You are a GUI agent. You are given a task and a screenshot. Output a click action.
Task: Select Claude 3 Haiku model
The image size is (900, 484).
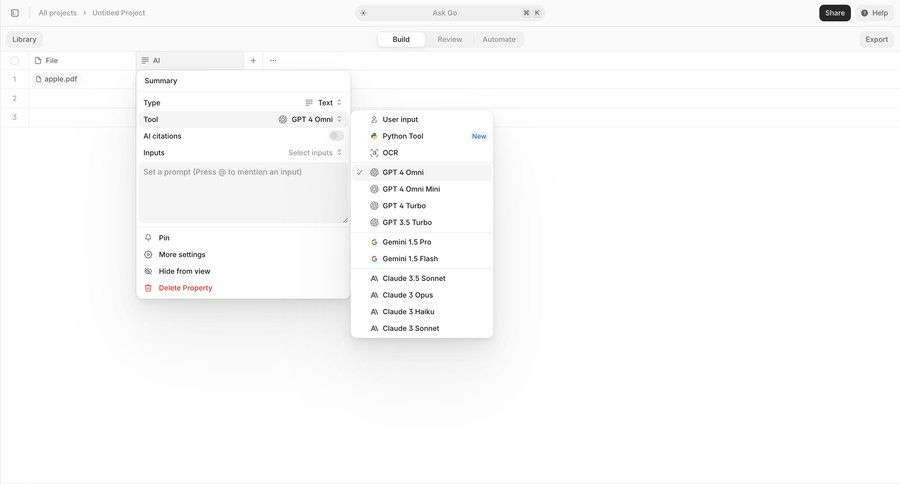(422, 311)
